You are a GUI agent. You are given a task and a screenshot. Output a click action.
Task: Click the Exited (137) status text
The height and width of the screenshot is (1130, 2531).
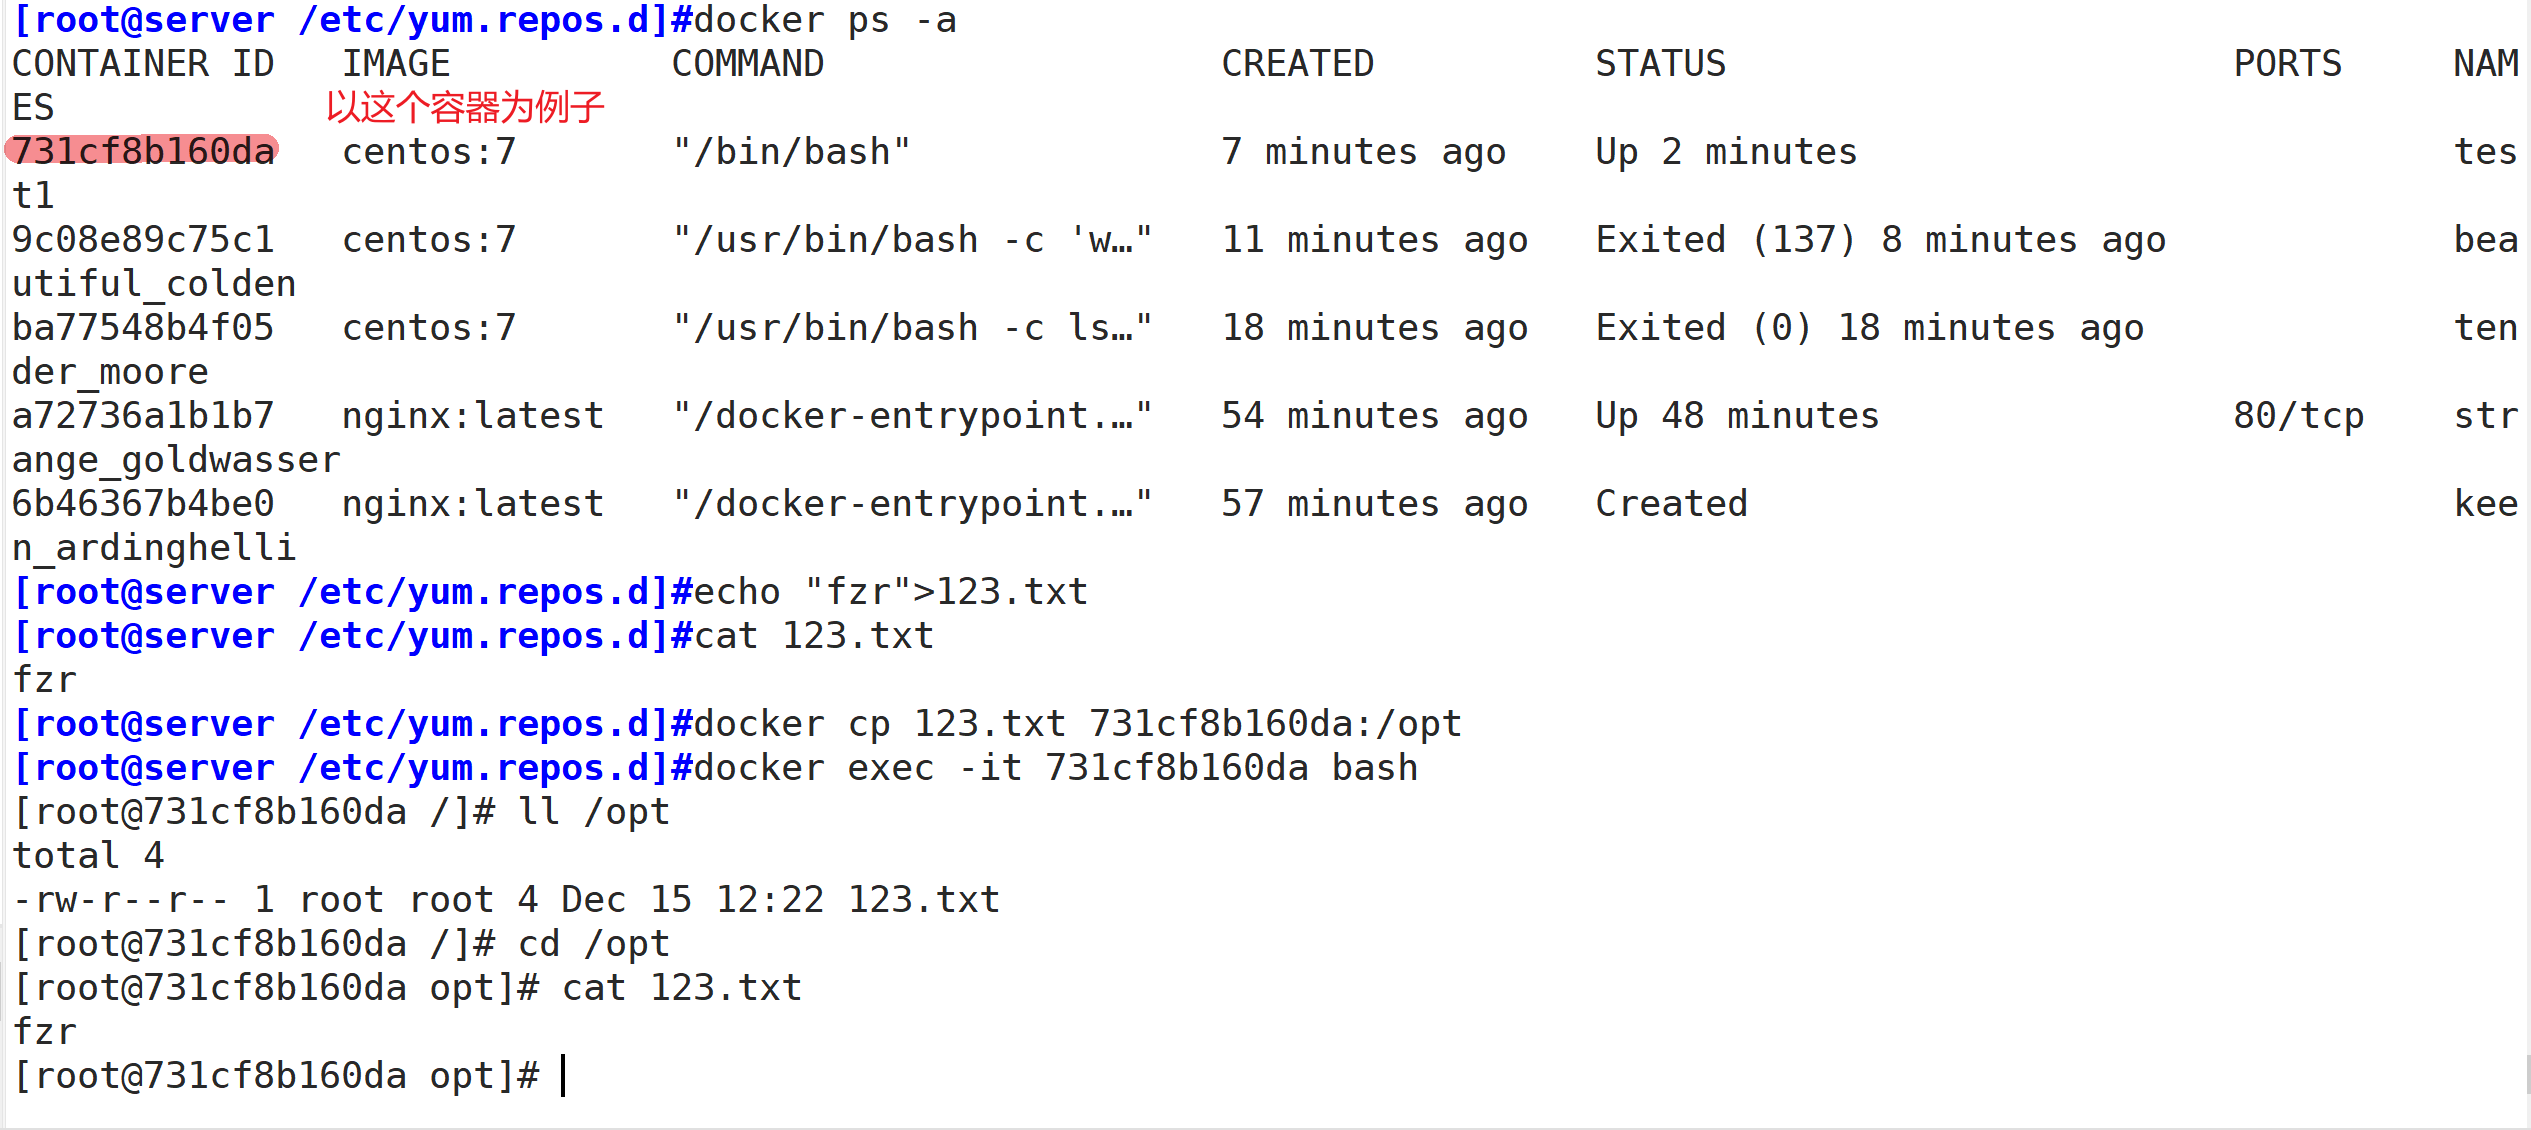click(1725, 240)
